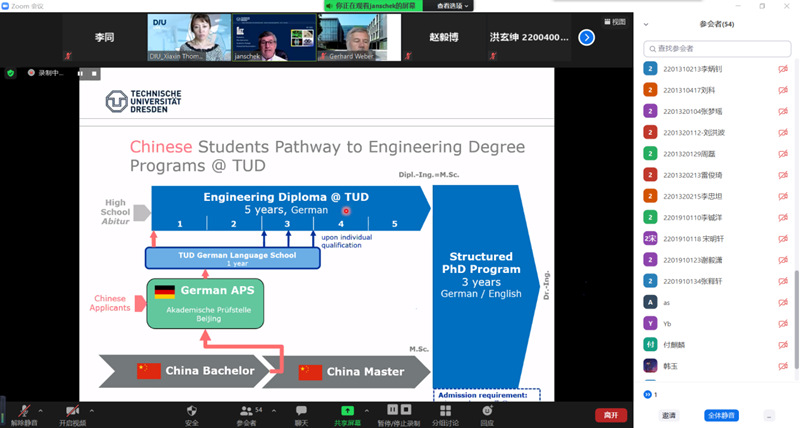
Task: Click camera-off icon for 2201910118 participant
Action: [x=783, y=239]
